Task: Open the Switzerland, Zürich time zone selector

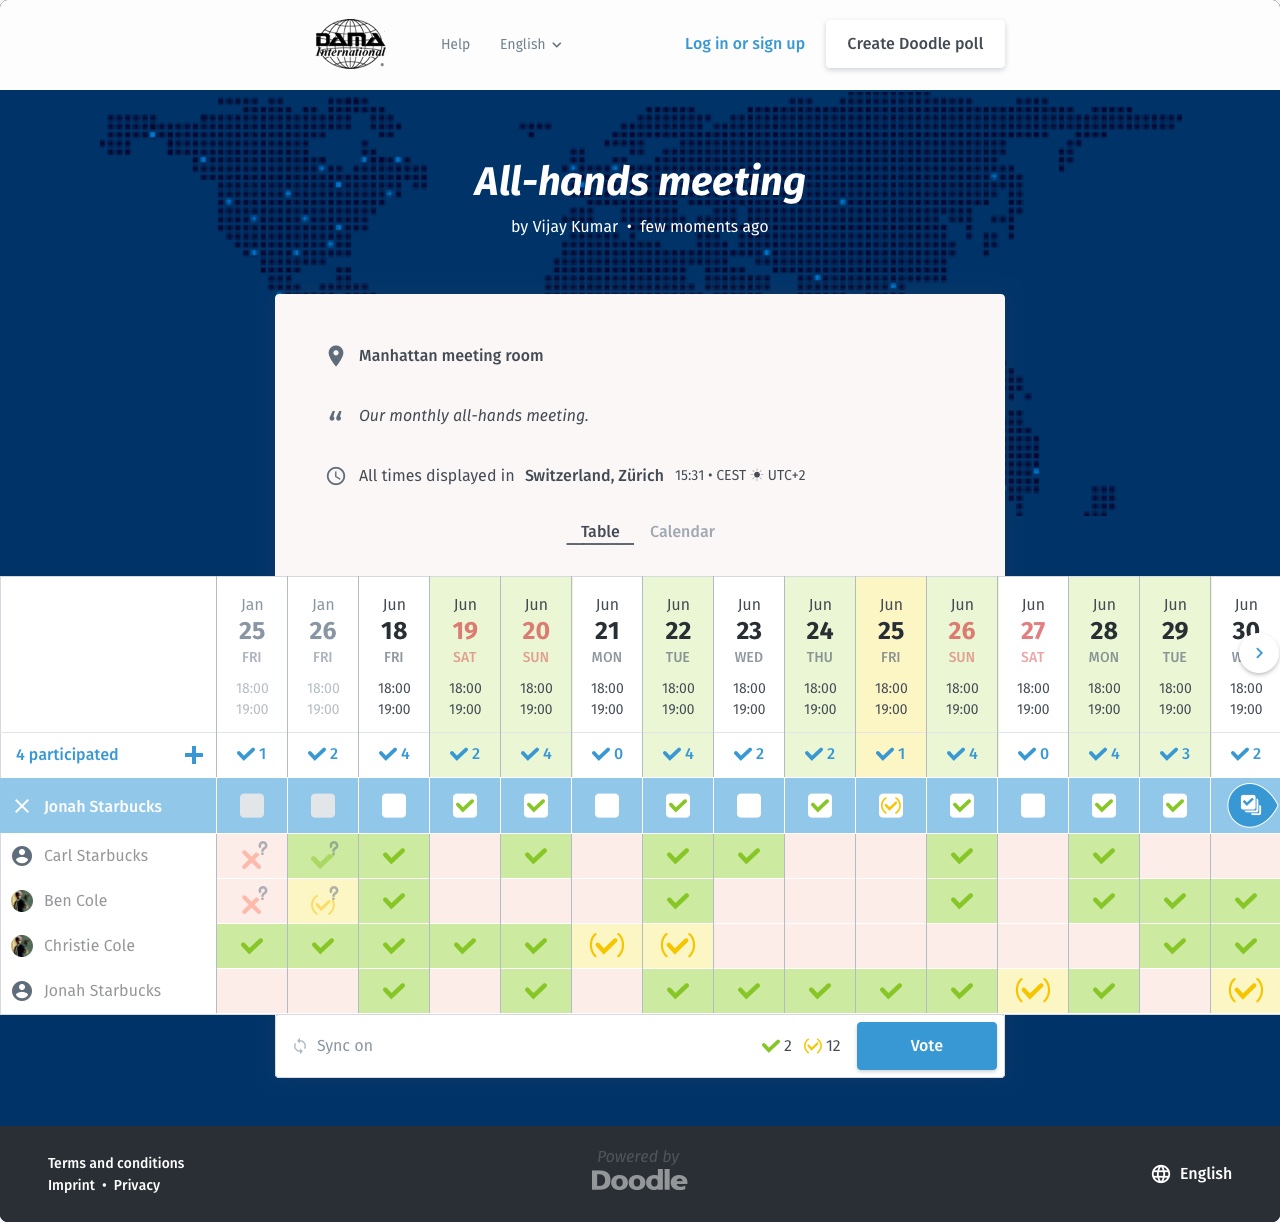Action: tap(594, 476)
